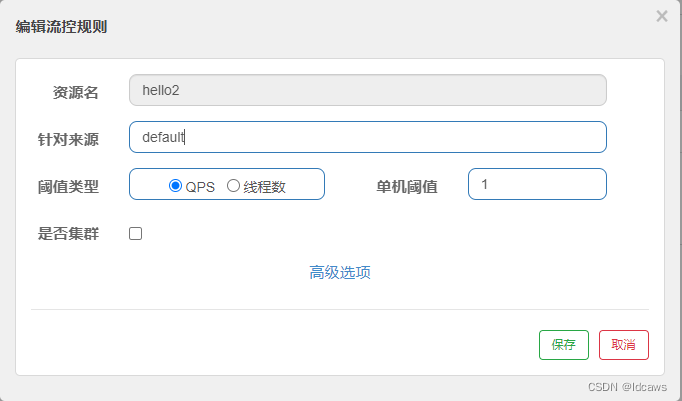
Task: Click the 资源名 label
Action: click(x=76, y=93)
